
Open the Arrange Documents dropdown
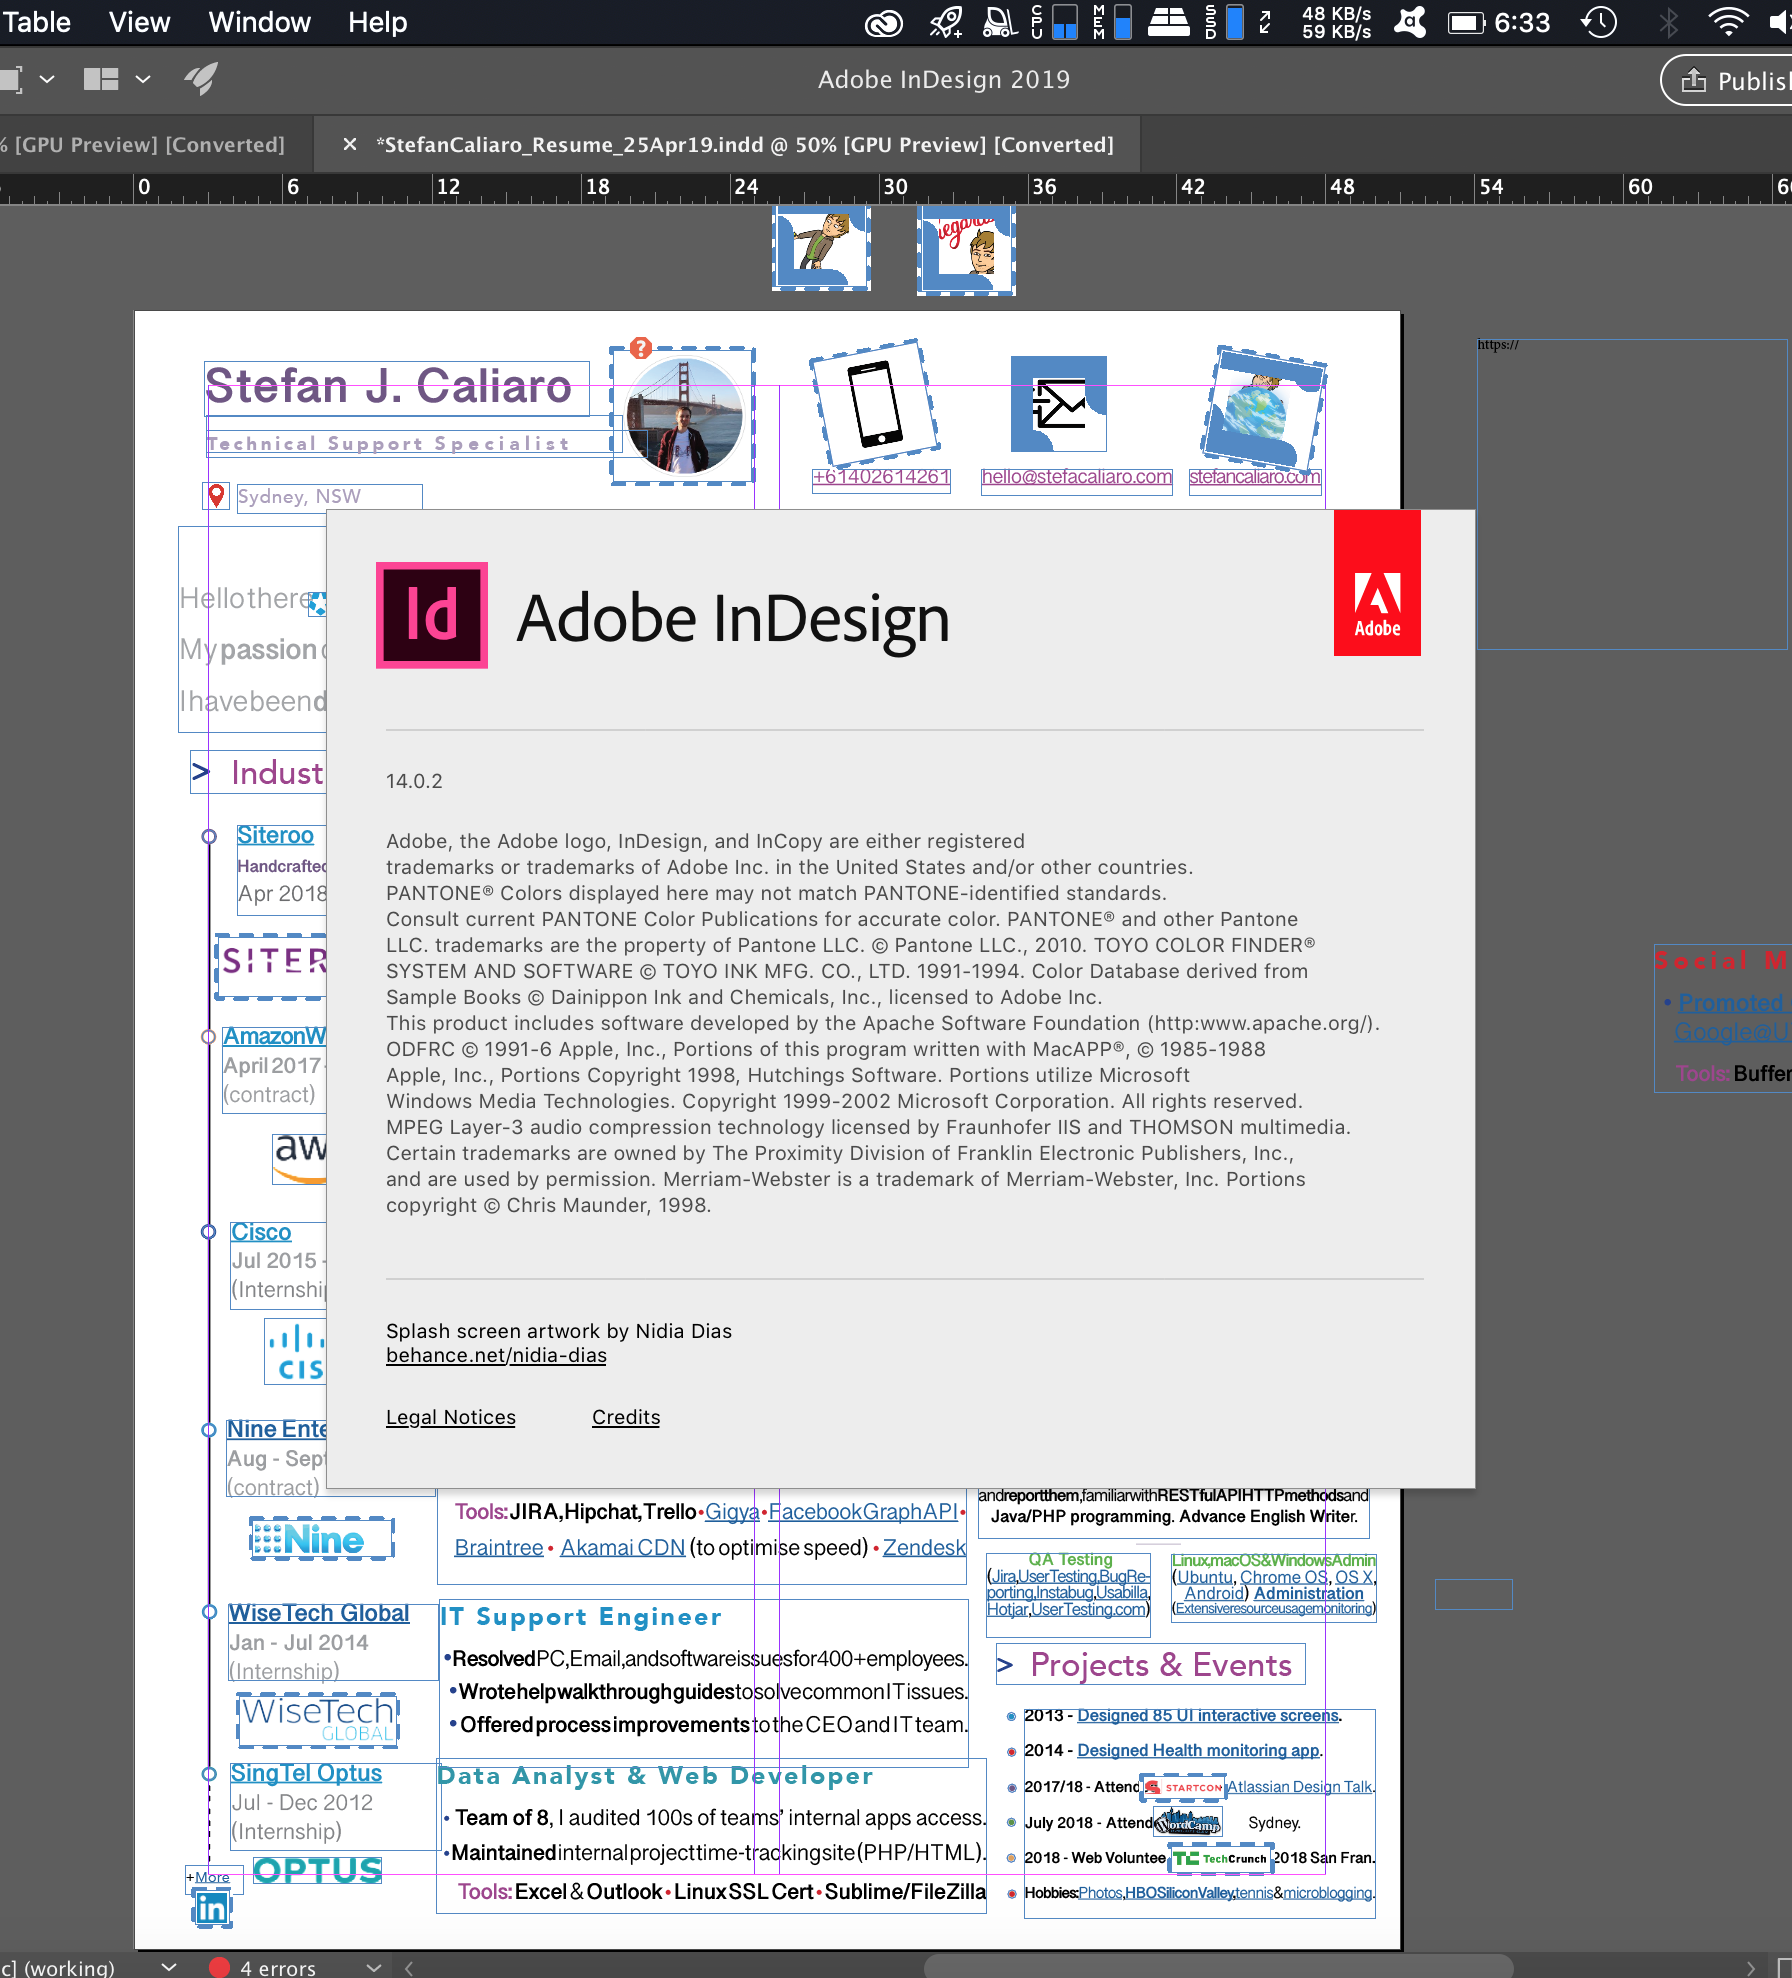(143, 79)
